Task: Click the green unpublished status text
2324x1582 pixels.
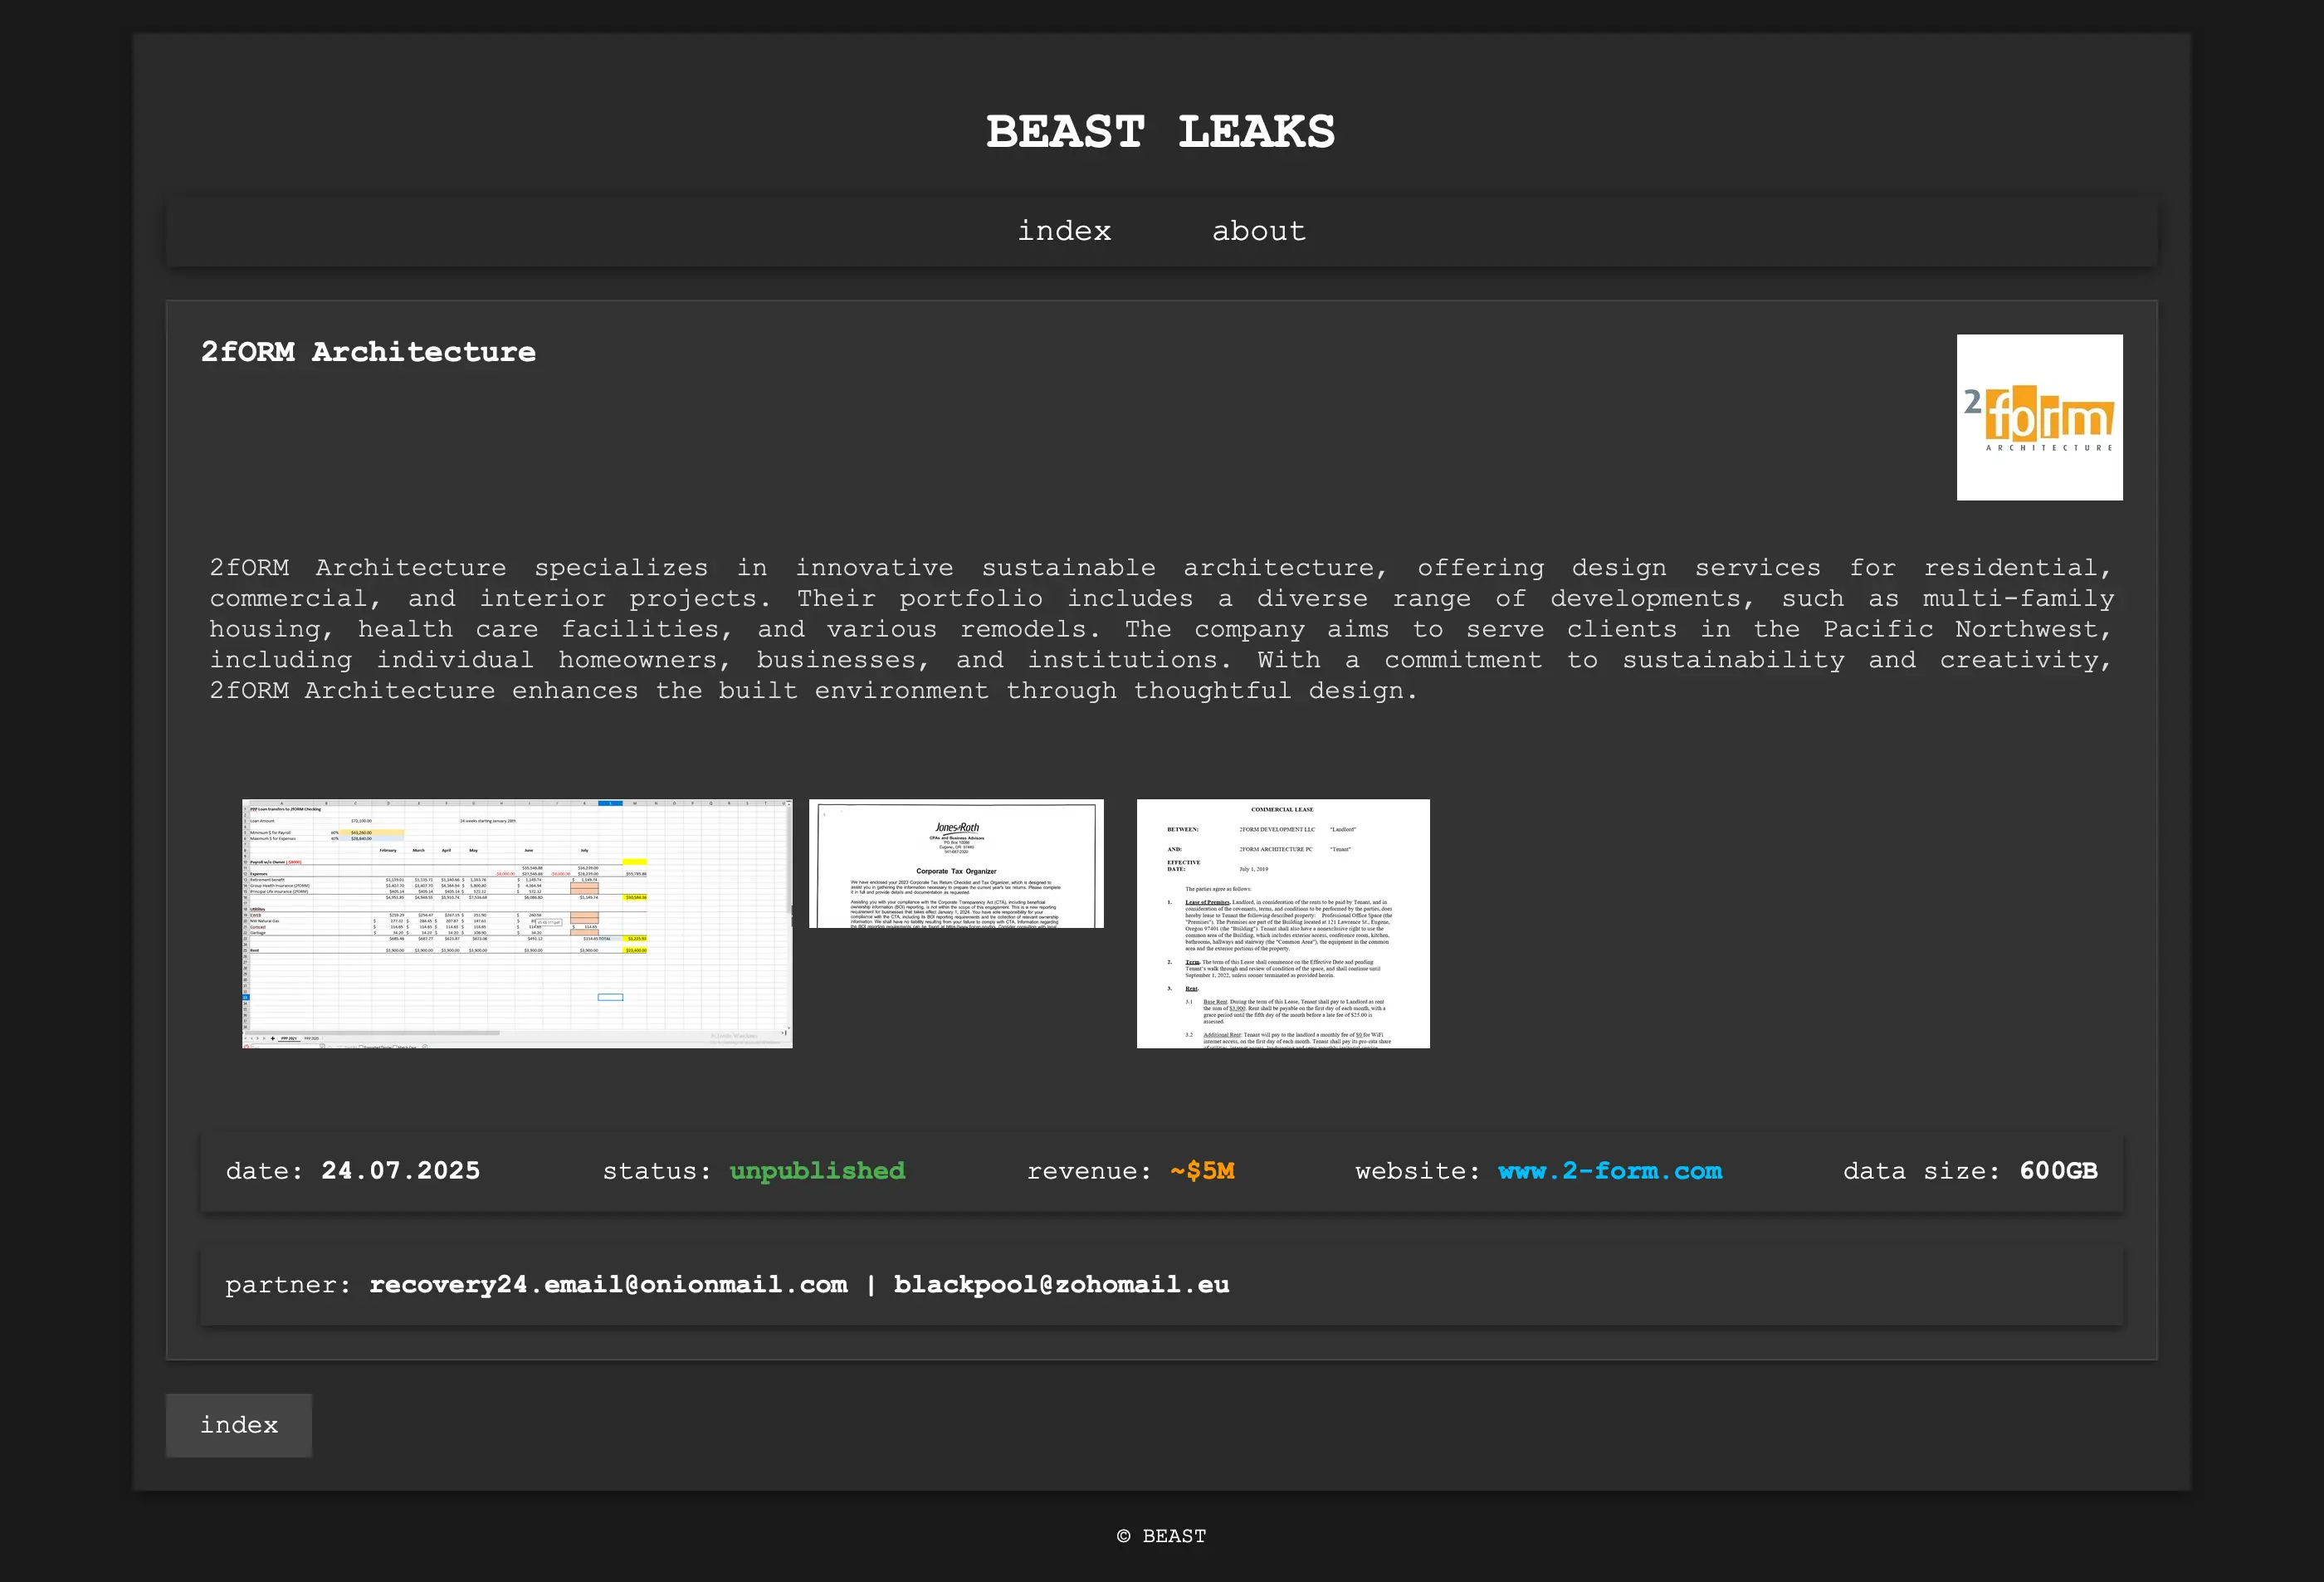Action: 817,1171
